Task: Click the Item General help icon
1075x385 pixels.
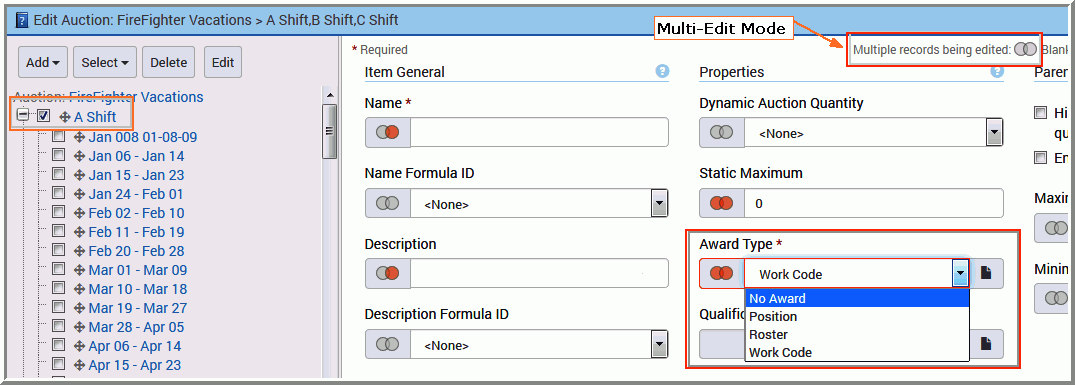Action: point(662,71)
